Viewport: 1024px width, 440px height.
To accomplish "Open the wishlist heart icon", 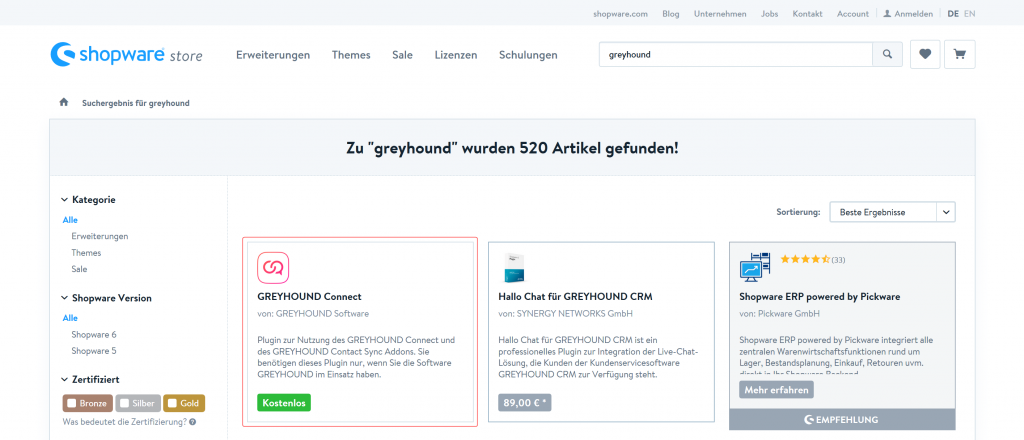I will [x=925, y=55].
